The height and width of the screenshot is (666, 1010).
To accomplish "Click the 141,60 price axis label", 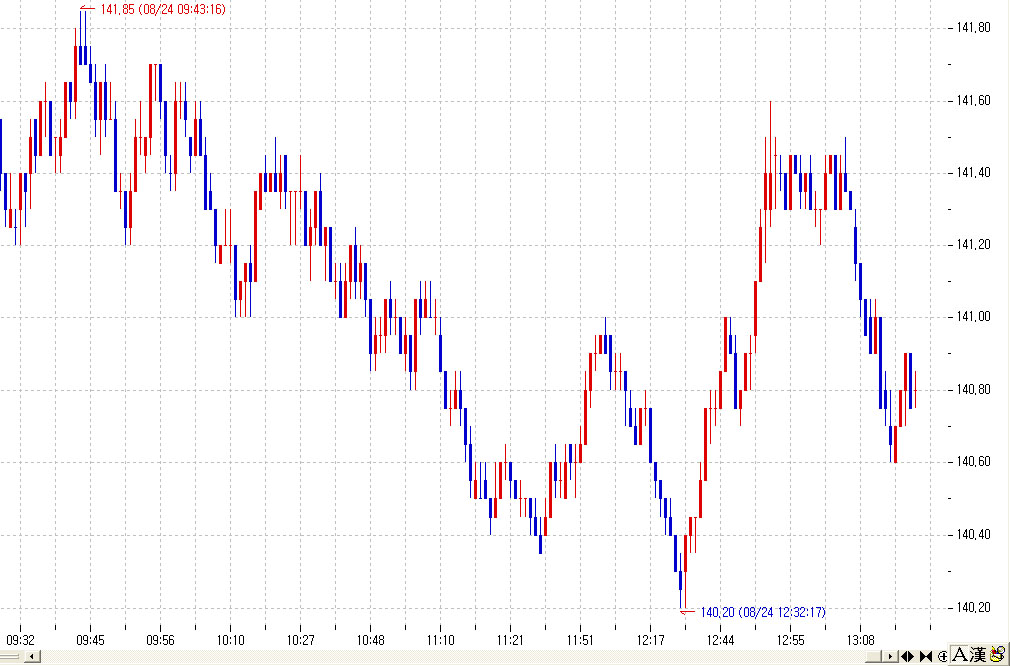I will (973, 101).
